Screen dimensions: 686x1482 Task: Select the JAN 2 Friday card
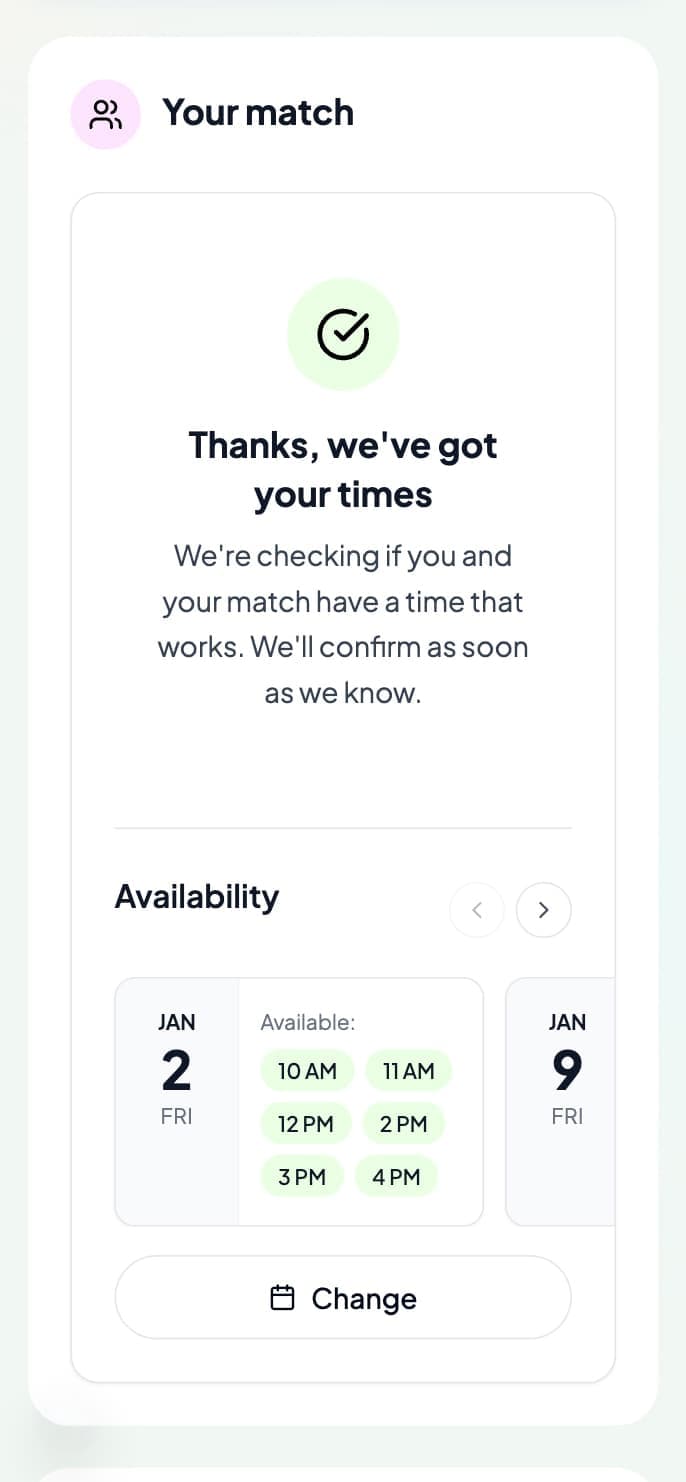177,1070
